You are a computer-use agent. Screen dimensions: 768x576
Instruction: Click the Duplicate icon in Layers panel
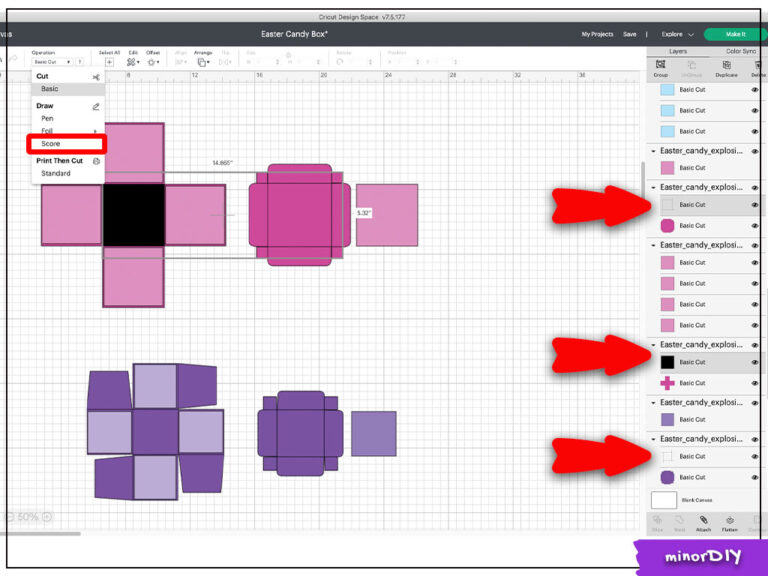pos(726,65)
